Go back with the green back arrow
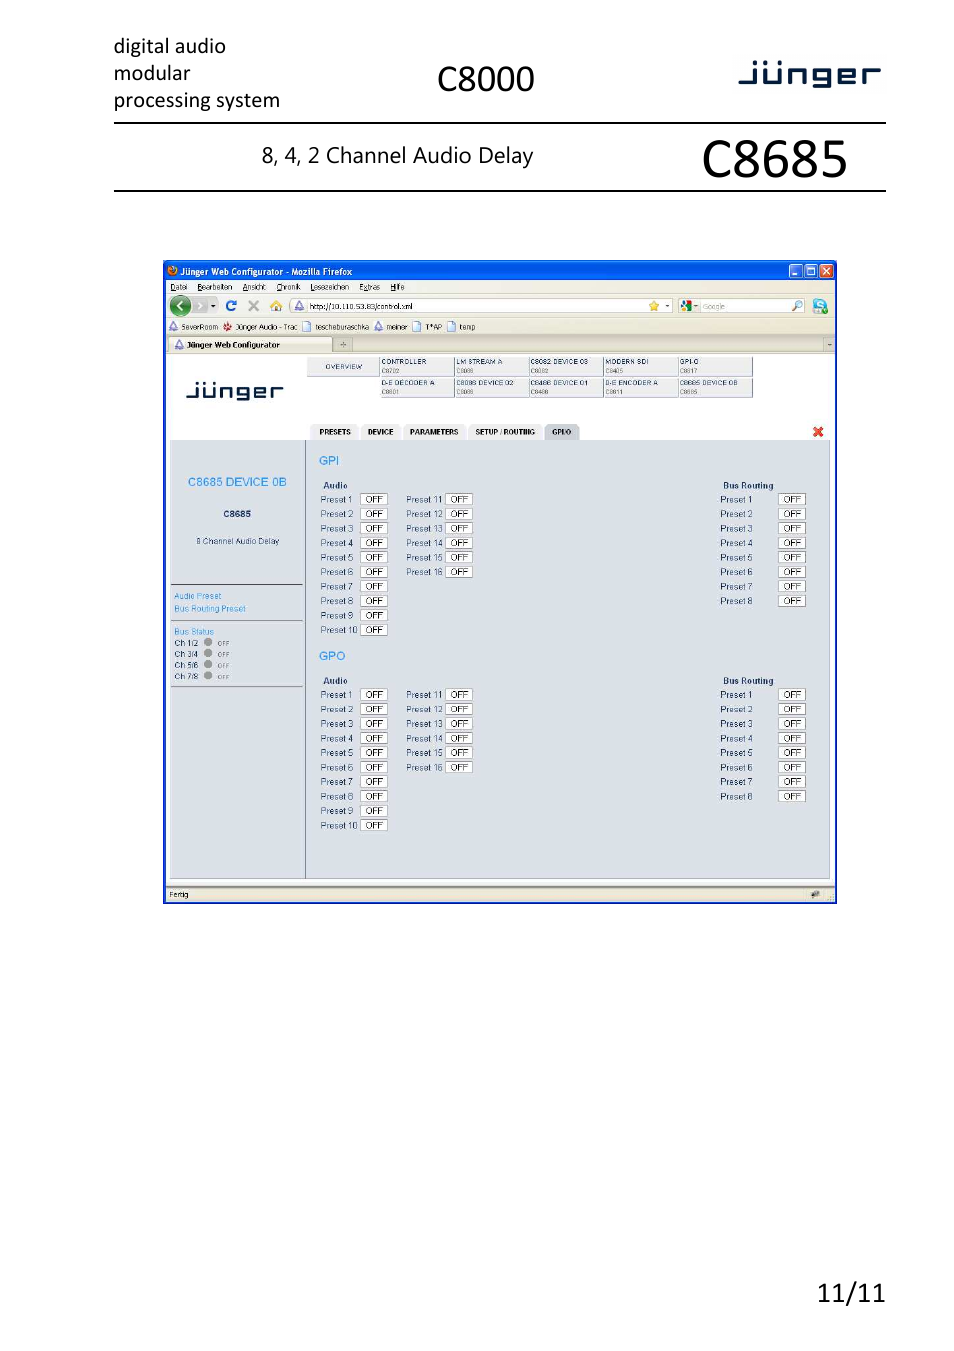 click(180, 306)
